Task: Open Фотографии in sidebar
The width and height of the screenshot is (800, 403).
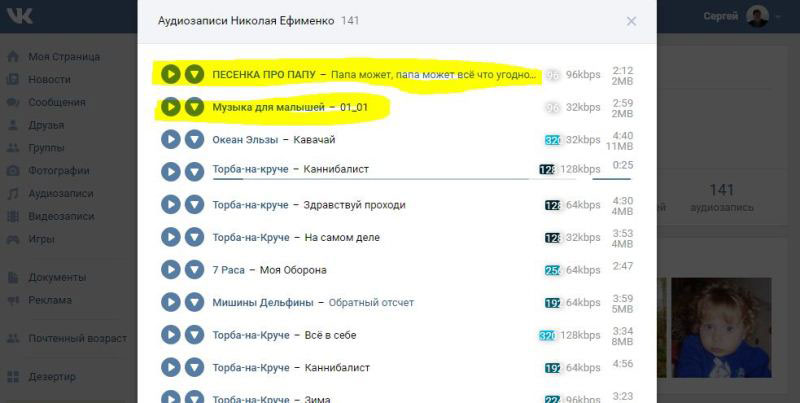Action: 59,170
